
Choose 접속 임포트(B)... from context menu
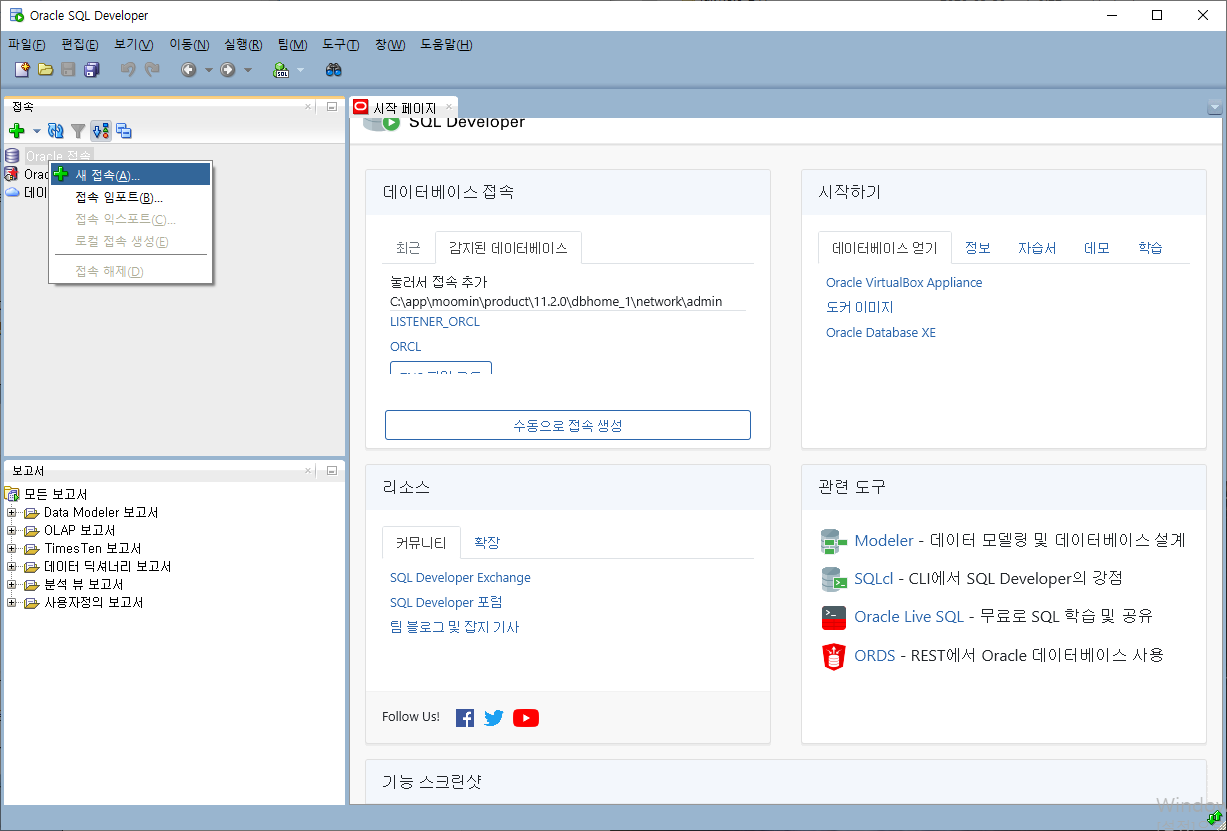tap(131, 197)
